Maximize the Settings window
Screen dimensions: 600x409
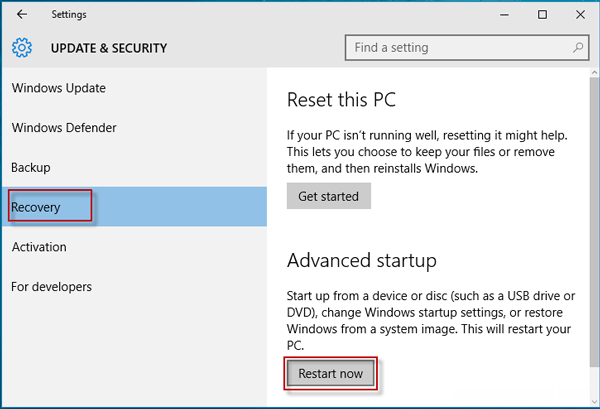coord(542,15)
